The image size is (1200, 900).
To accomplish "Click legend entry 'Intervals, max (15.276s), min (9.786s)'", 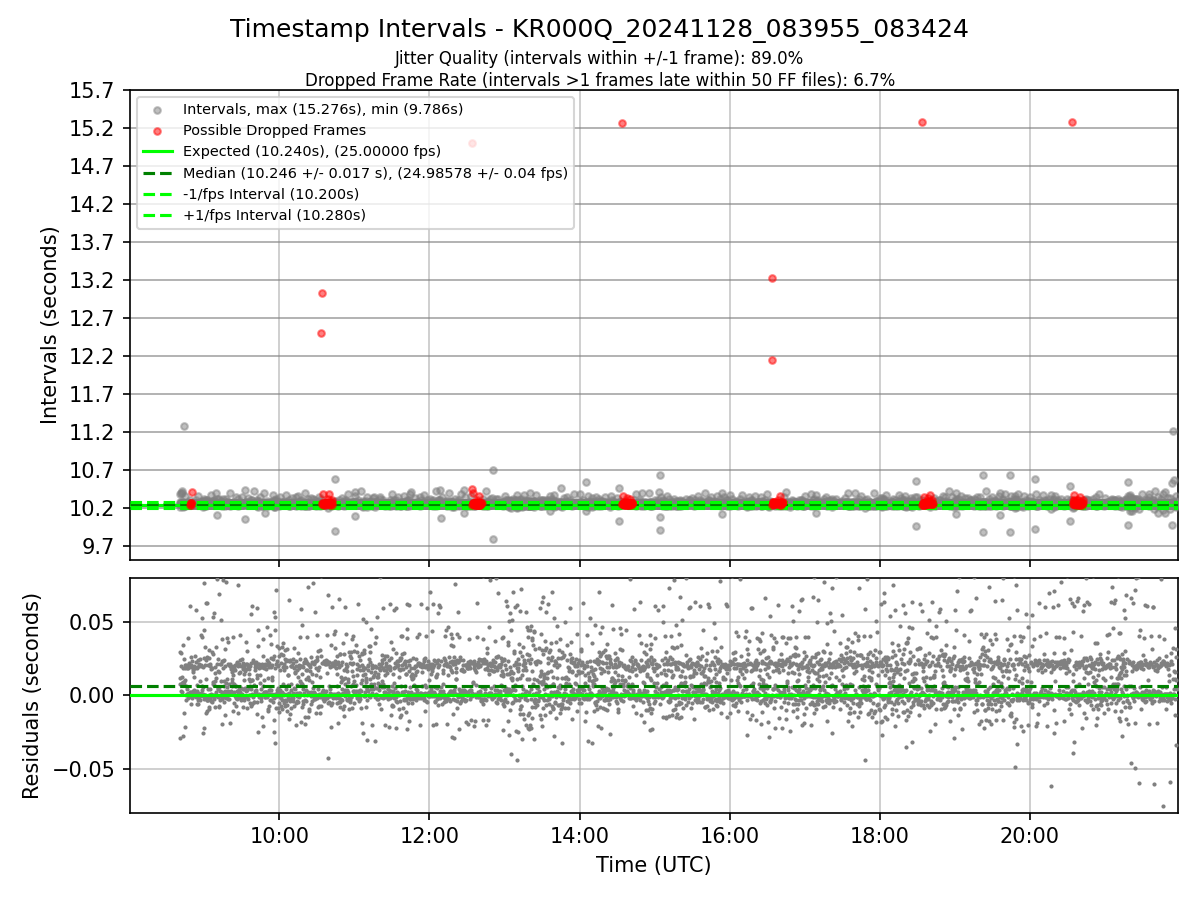I will (323, 109).
